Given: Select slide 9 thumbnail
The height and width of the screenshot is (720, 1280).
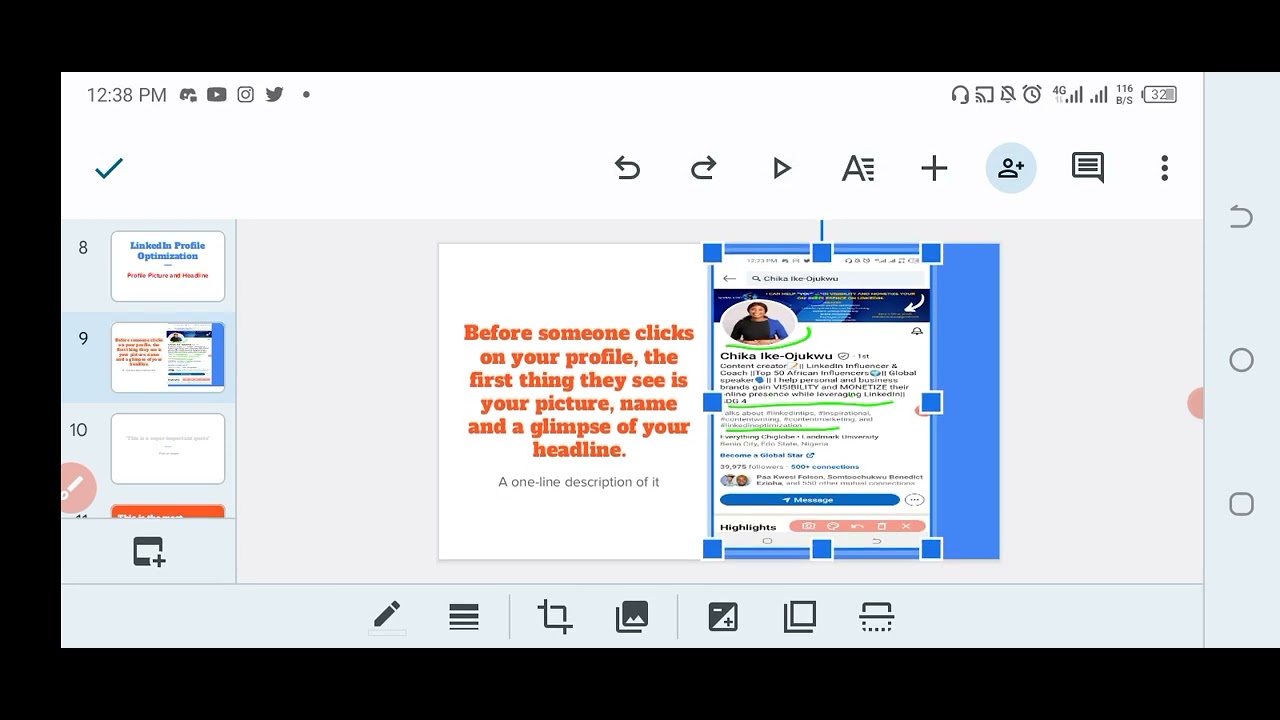Looking at the screenshot, I should [x=168, y=357].
